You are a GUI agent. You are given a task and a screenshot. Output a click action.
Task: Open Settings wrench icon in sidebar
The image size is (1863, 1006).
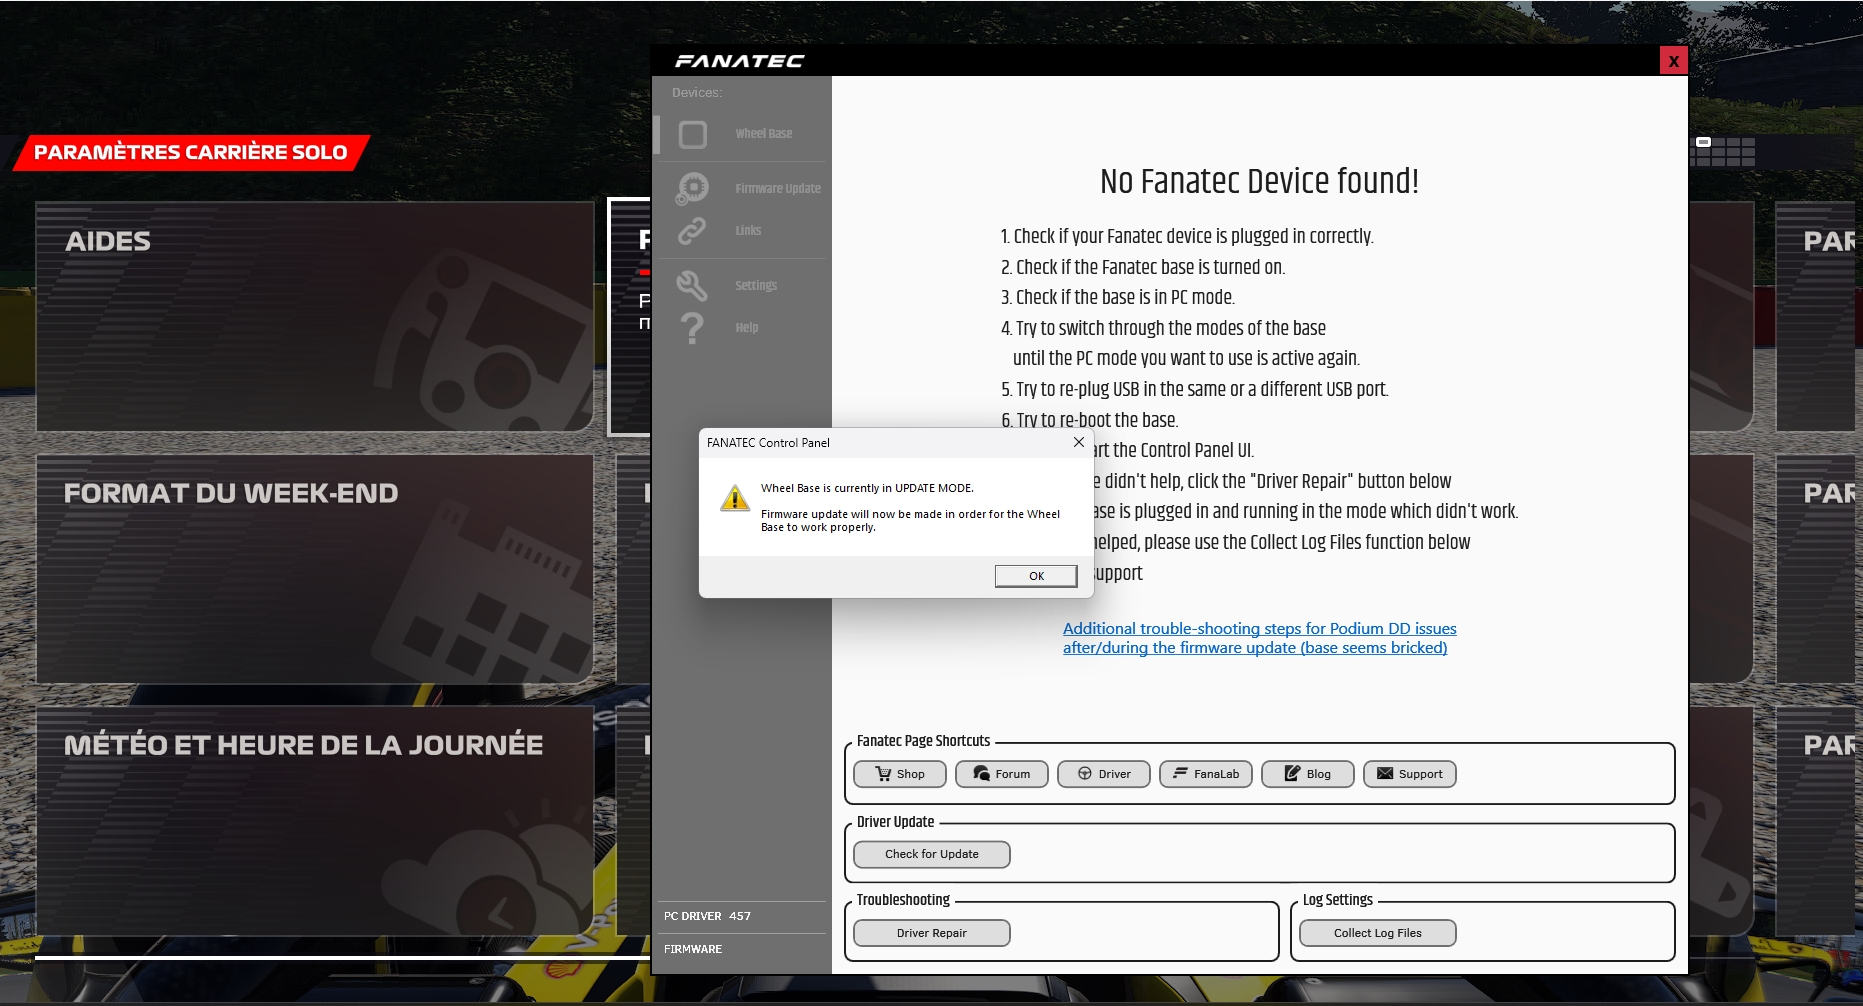click(692, 286)
